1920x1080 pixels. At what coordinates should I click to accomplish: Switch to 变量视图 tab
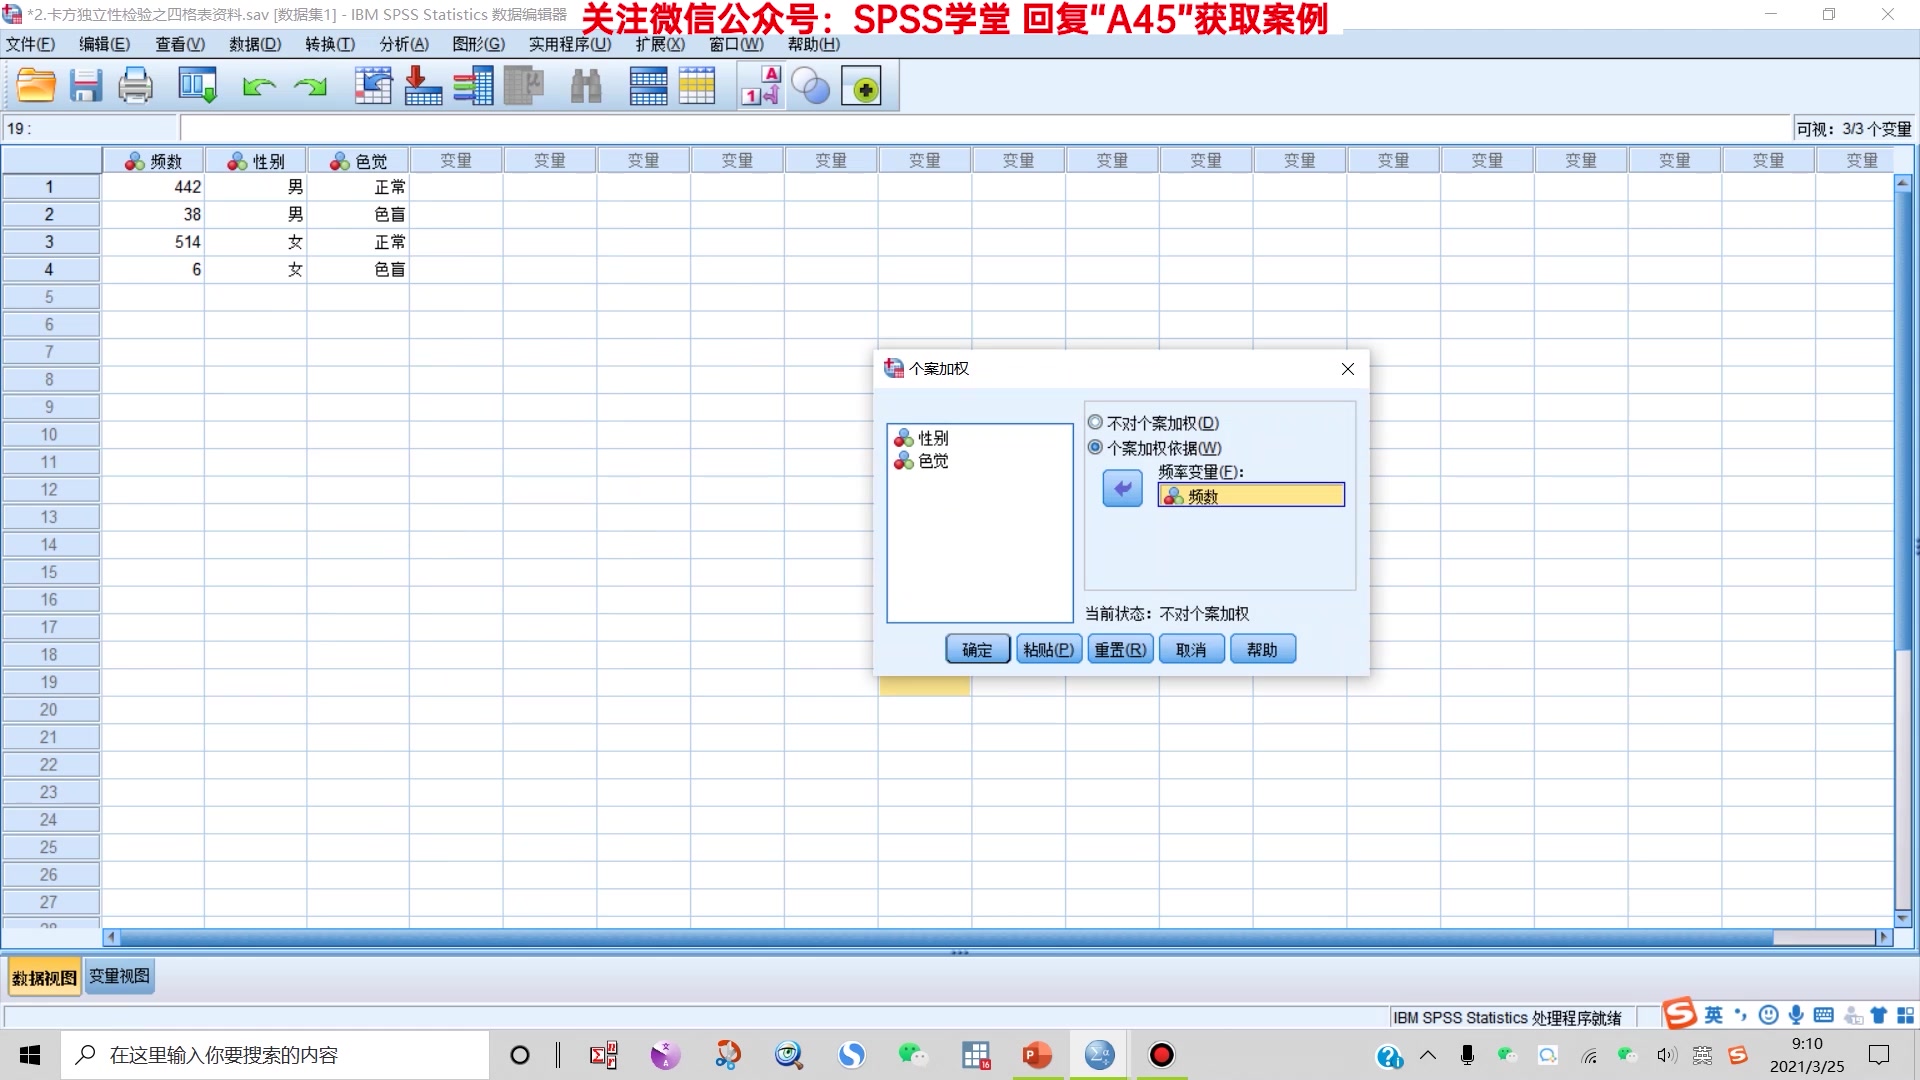coord(119,976)
